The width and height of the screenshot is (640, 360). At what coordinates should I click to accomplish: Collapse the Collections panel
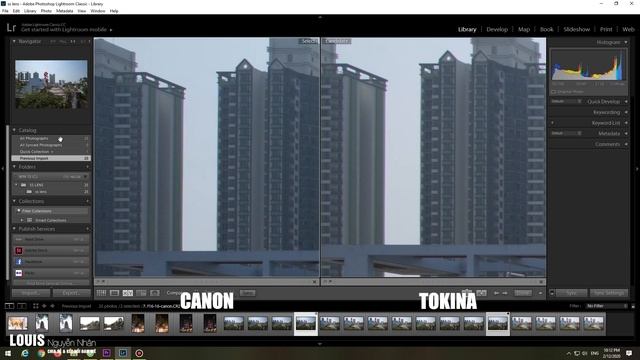click(x=14, y=201)
